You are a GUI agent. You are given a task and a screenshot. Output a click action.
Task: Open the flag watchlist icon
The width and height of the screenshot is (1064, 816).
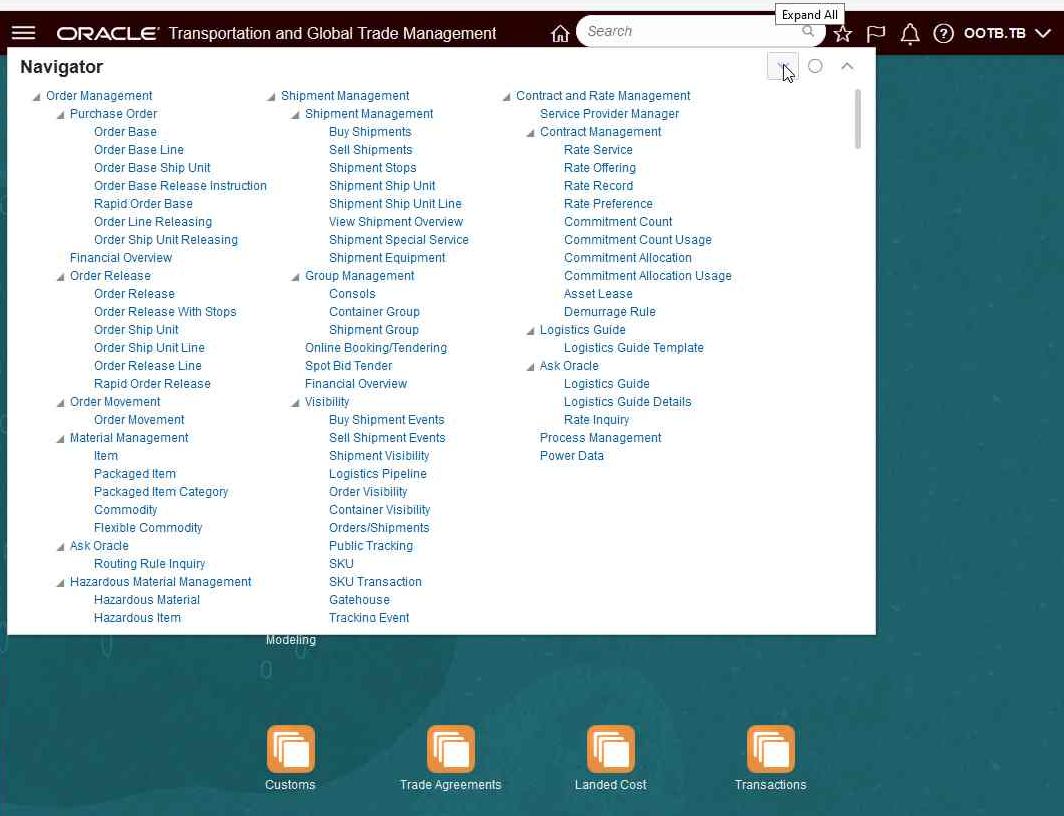point(876,33)
